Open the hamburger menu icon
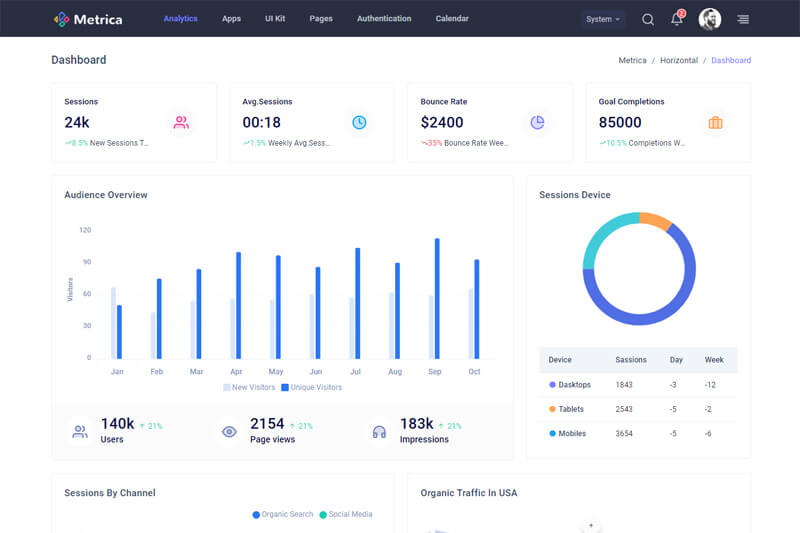Viewport: 800px width, 533px height. pyautogui.click(x=743, y=19)
